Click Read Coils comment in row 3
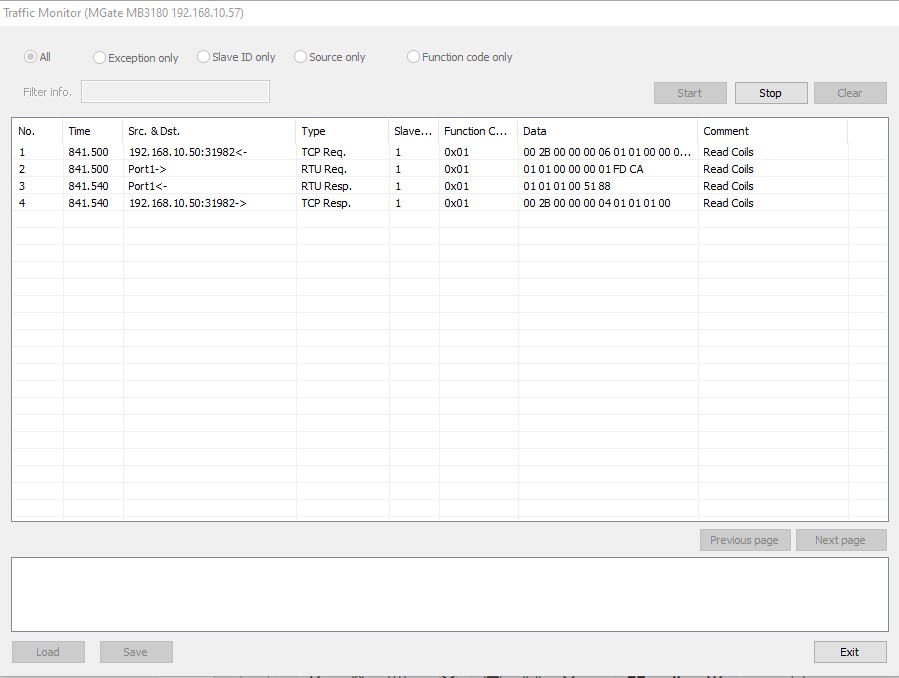899x678 pixels. pyautogui.click(x=728, y=186)
